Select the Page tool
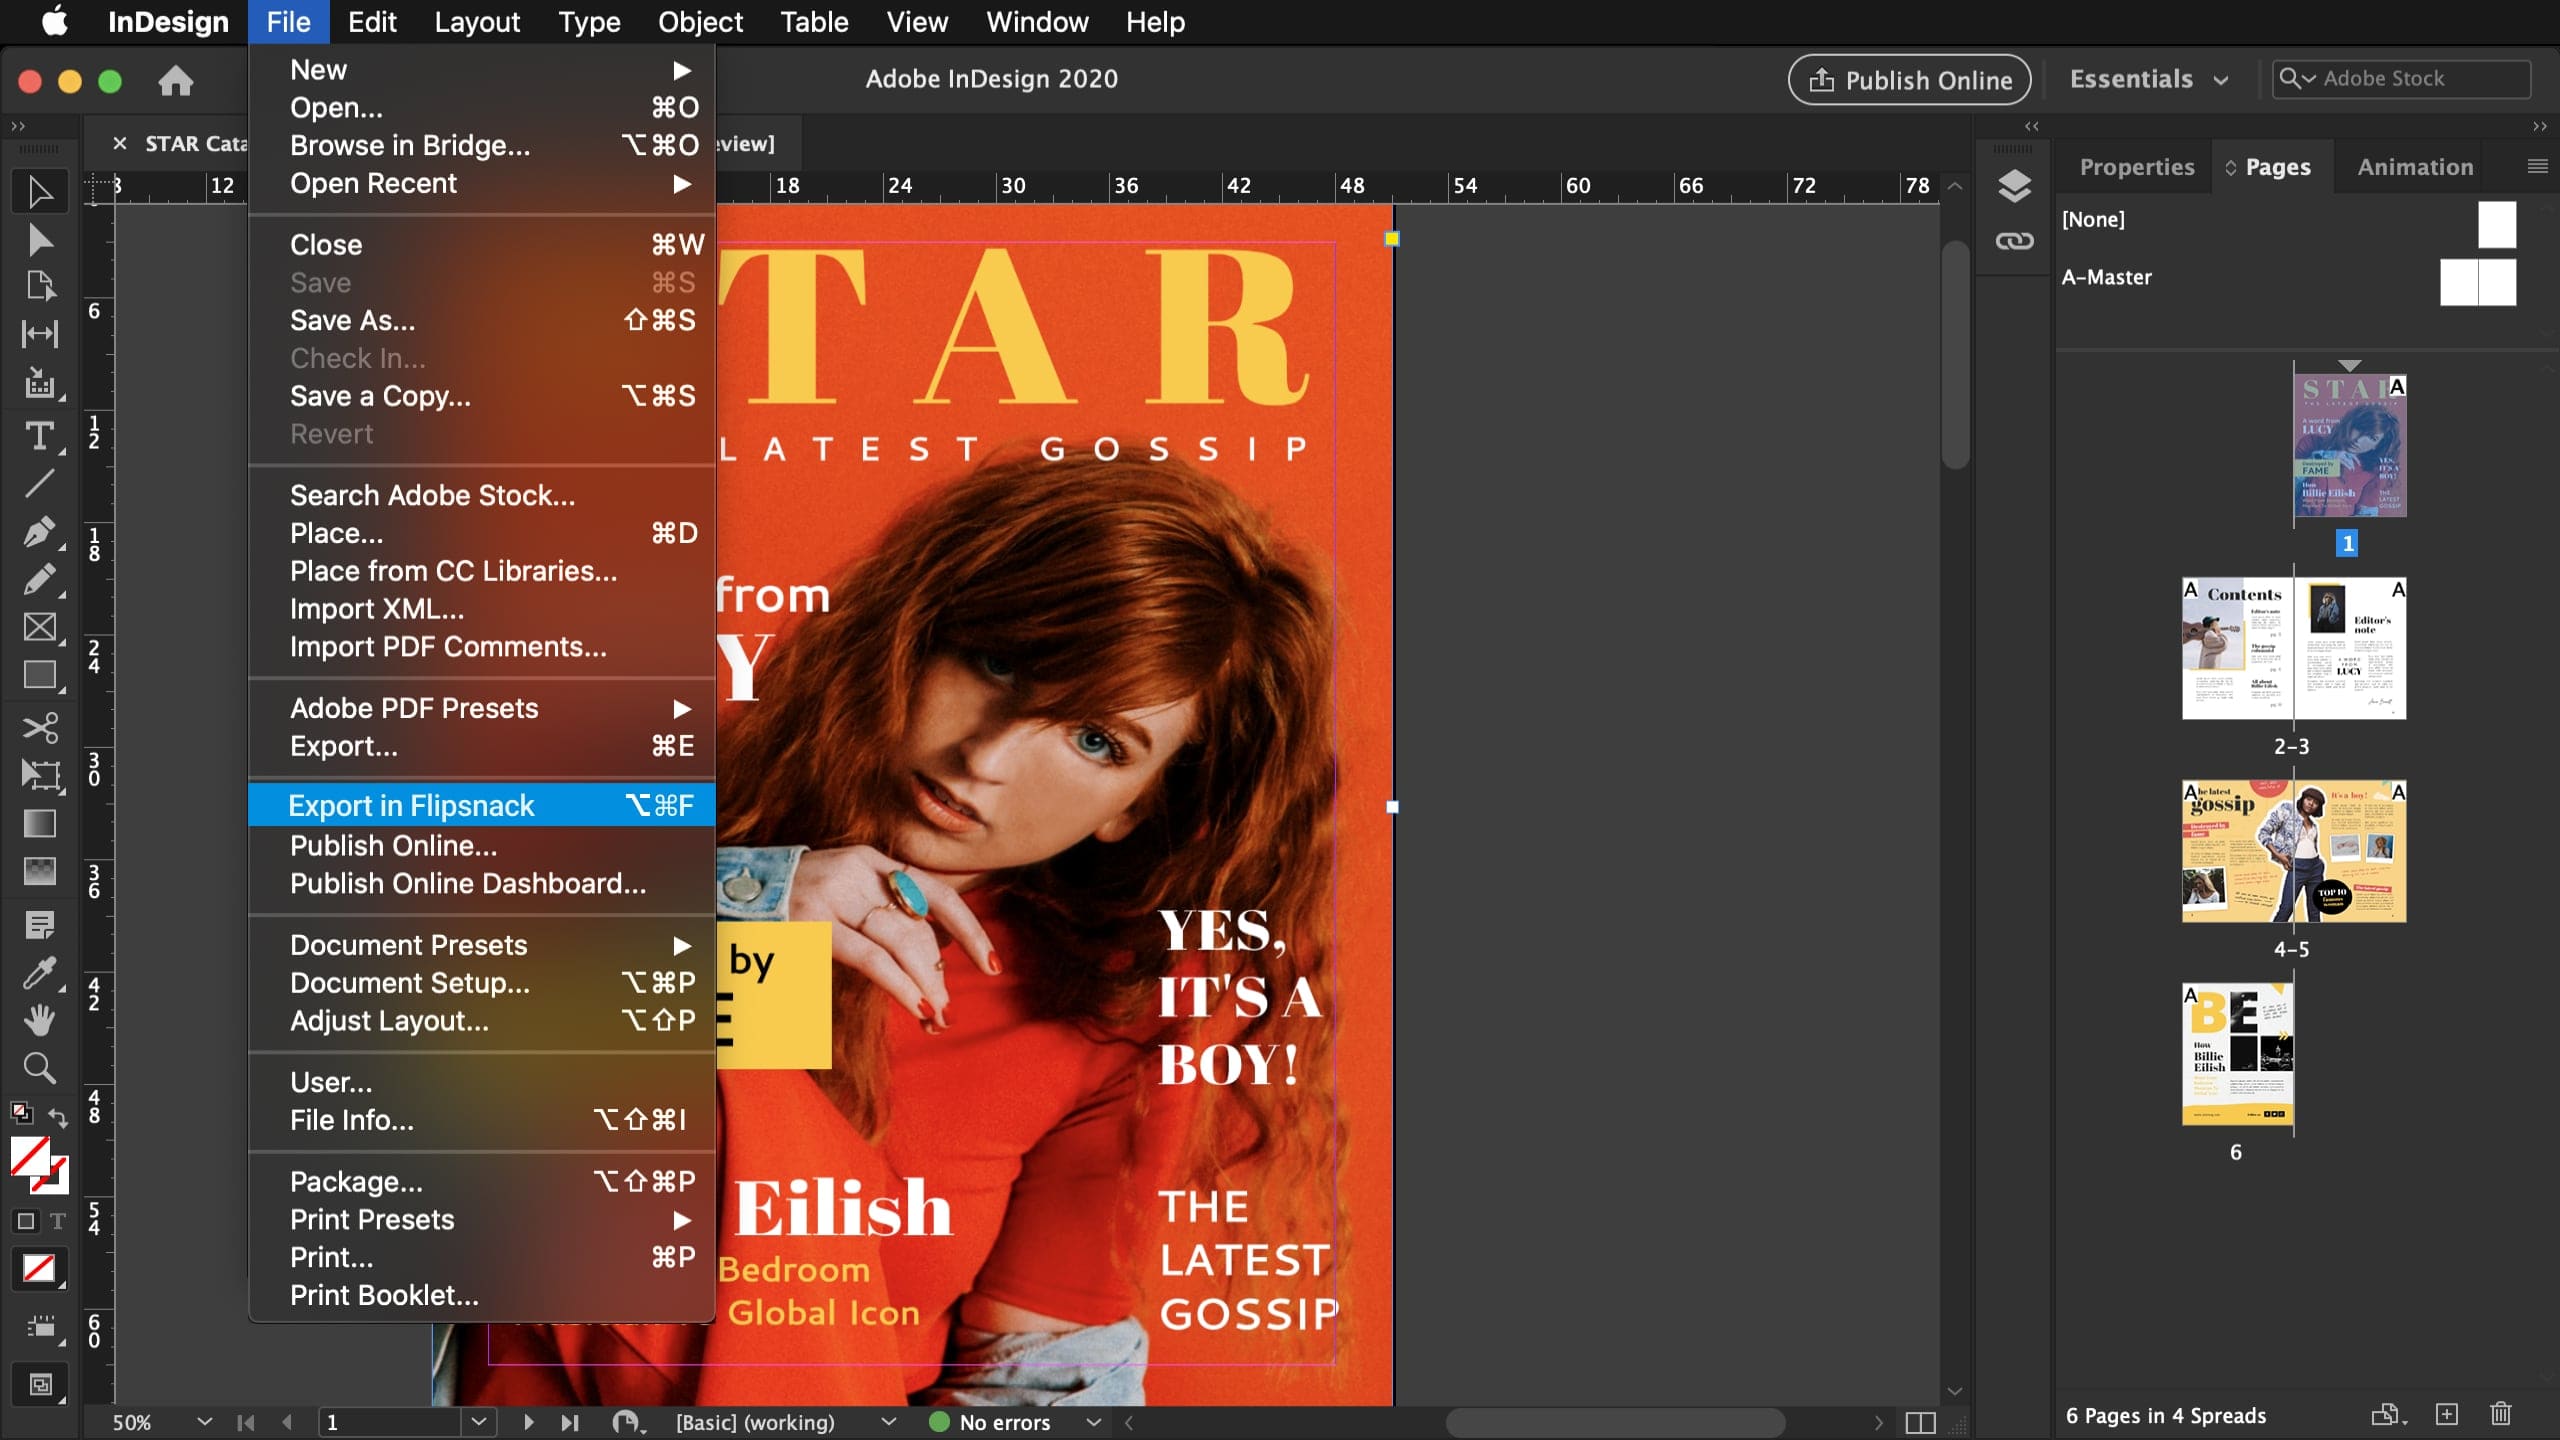This screenshot has height=1440, width=2560. click(x=40, y=287)
